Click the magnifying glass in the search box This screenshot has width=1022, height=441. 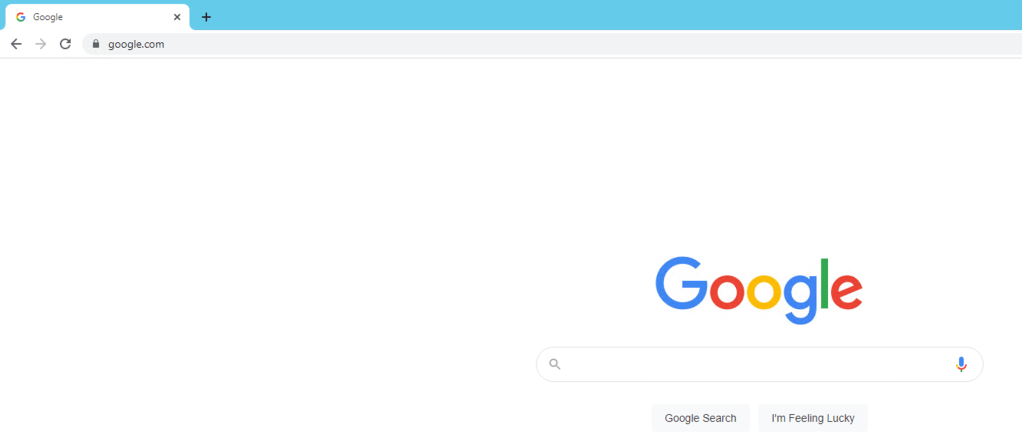(x=555, y=364)
